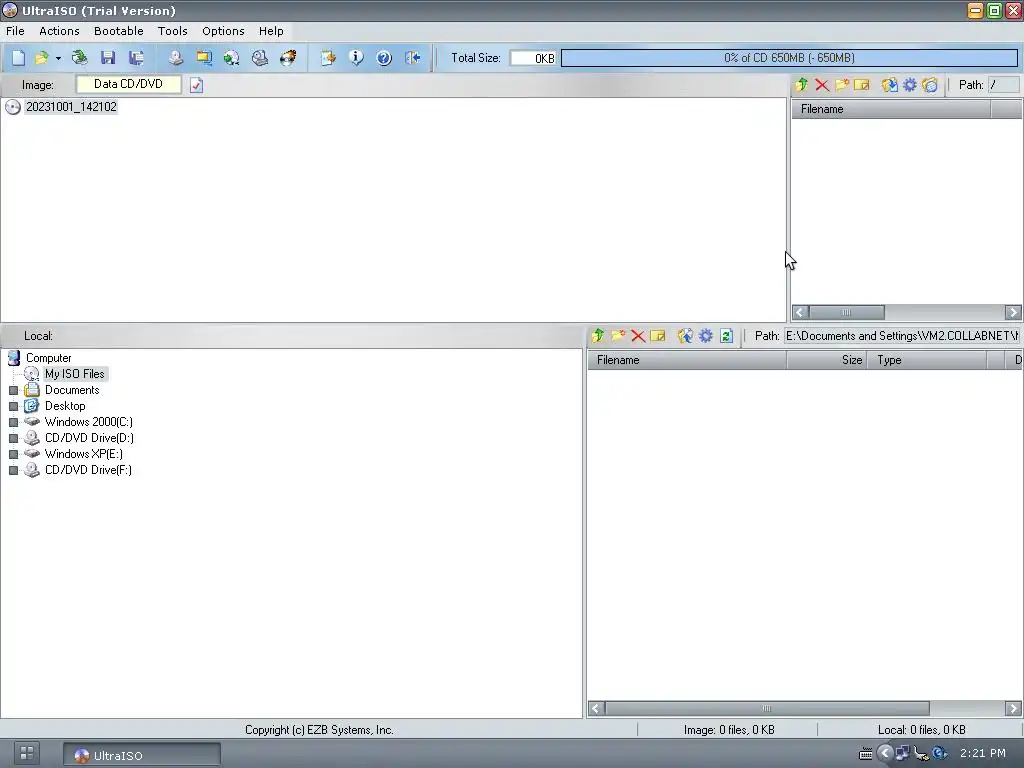This screenshot has height=768, width=1024.
Task: Open the Help menu
Action: point(271,31)
